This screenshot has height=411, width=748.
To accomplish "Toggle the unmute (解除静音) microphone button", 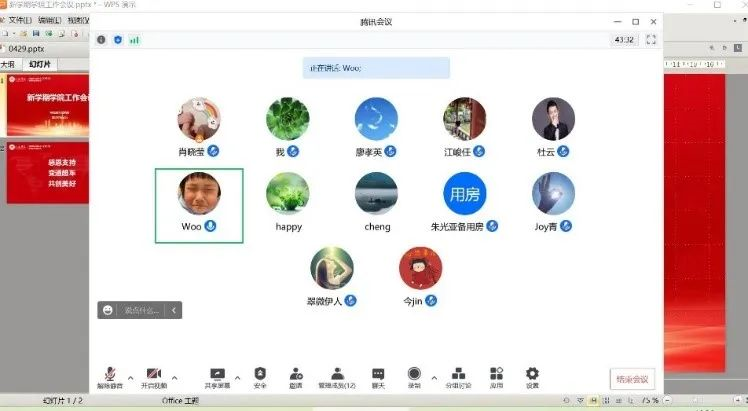I will (109, 376).
